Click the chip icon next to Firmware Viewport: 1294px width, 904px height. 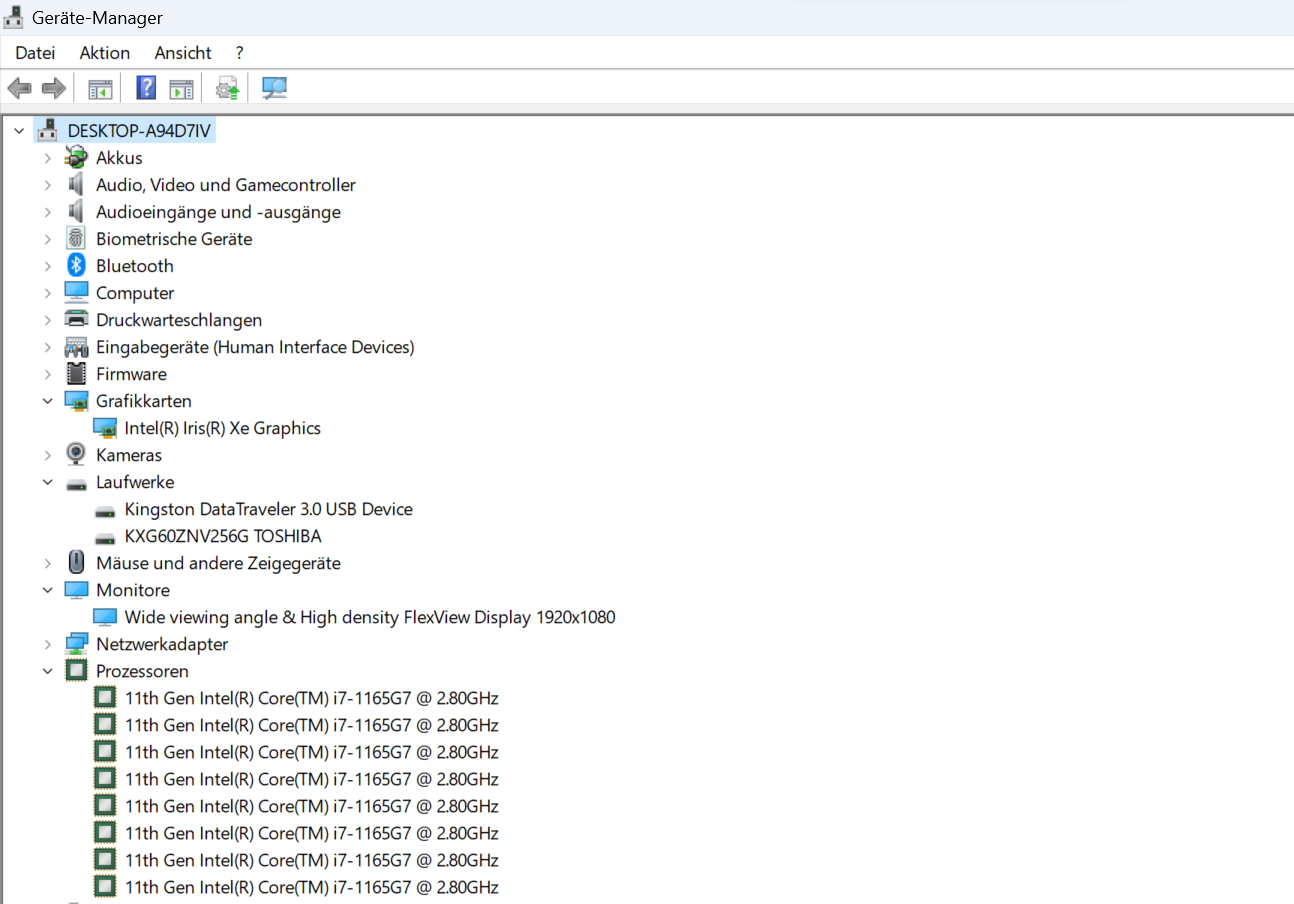76,373
